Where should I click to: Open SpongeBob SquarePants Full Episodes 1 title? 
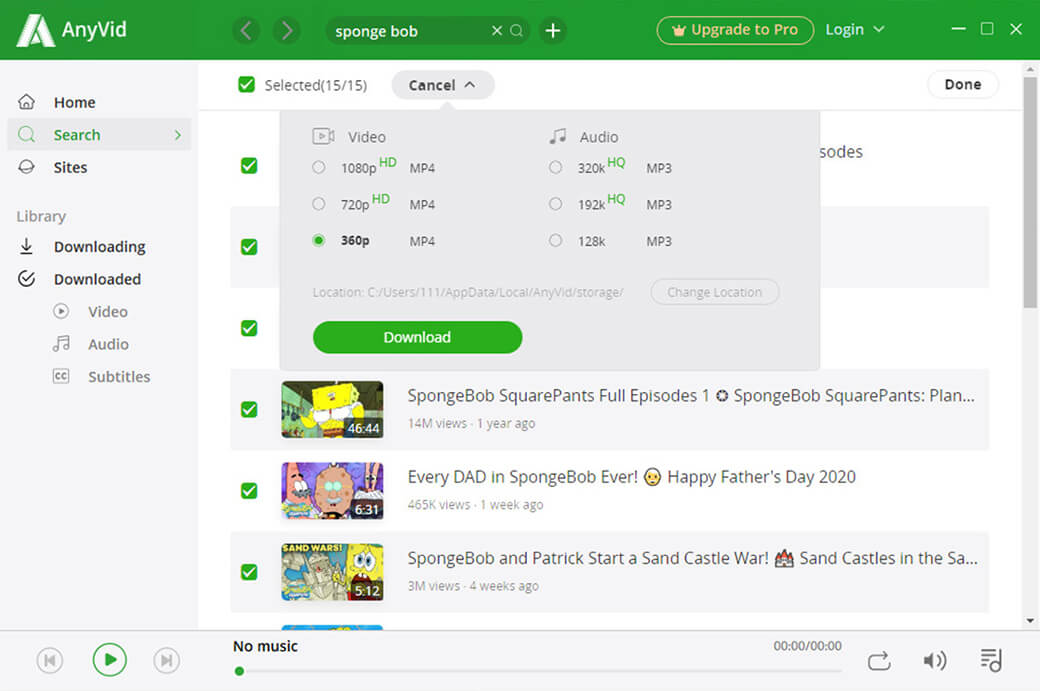[690, 396]
